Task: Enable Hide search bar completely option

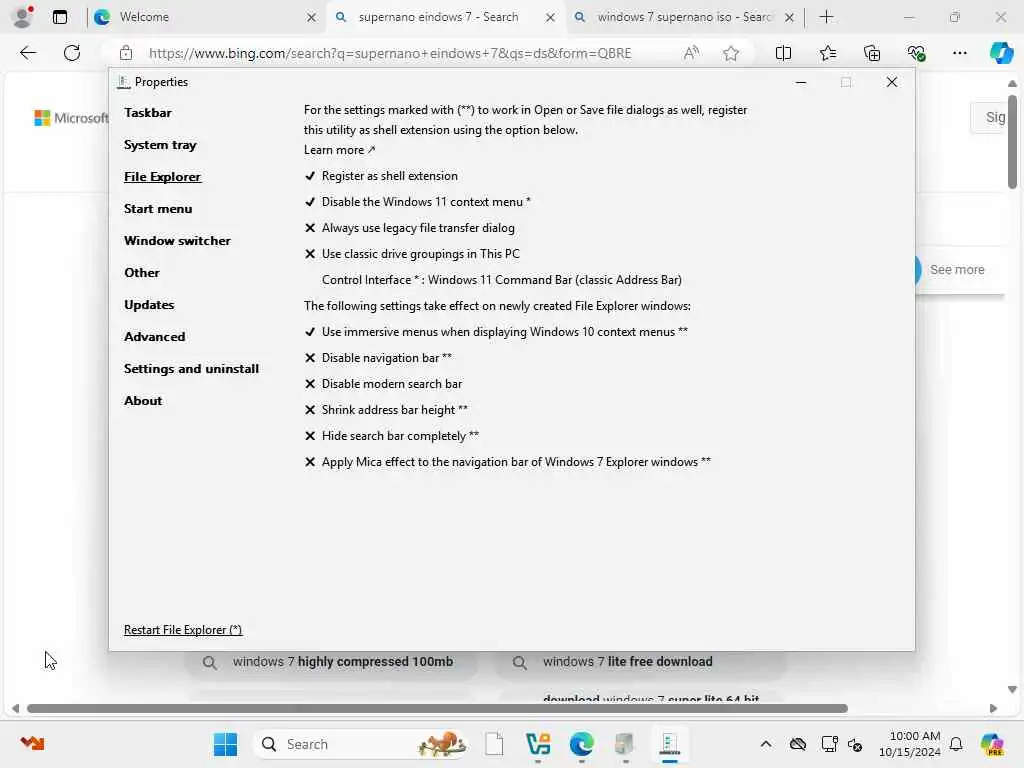Action: 392,436
